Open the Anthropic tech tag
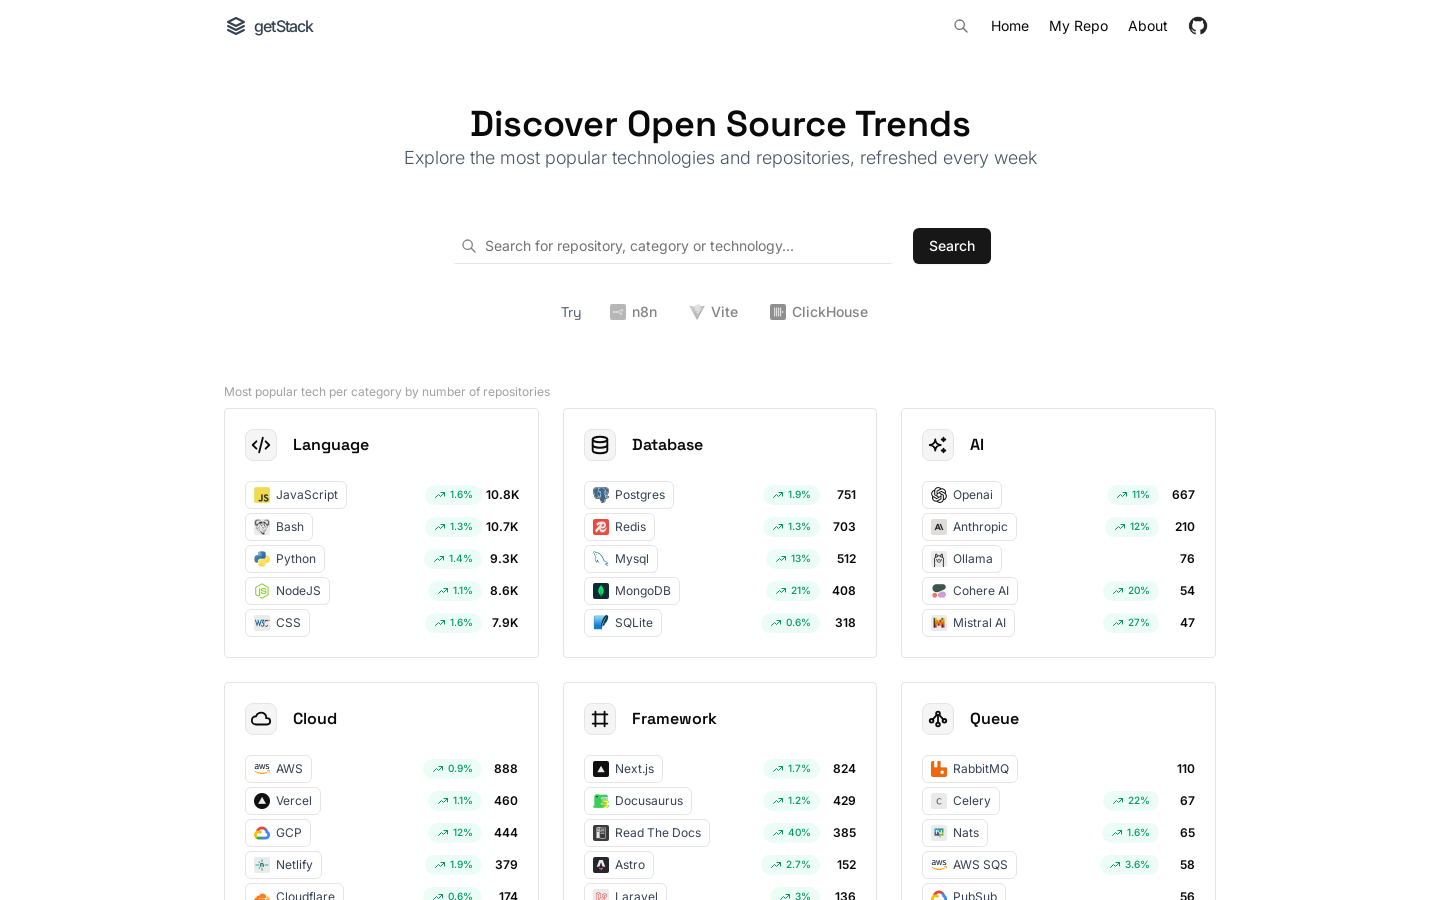Viewport: 1440px width, 900px height. [x=969, y=527]
